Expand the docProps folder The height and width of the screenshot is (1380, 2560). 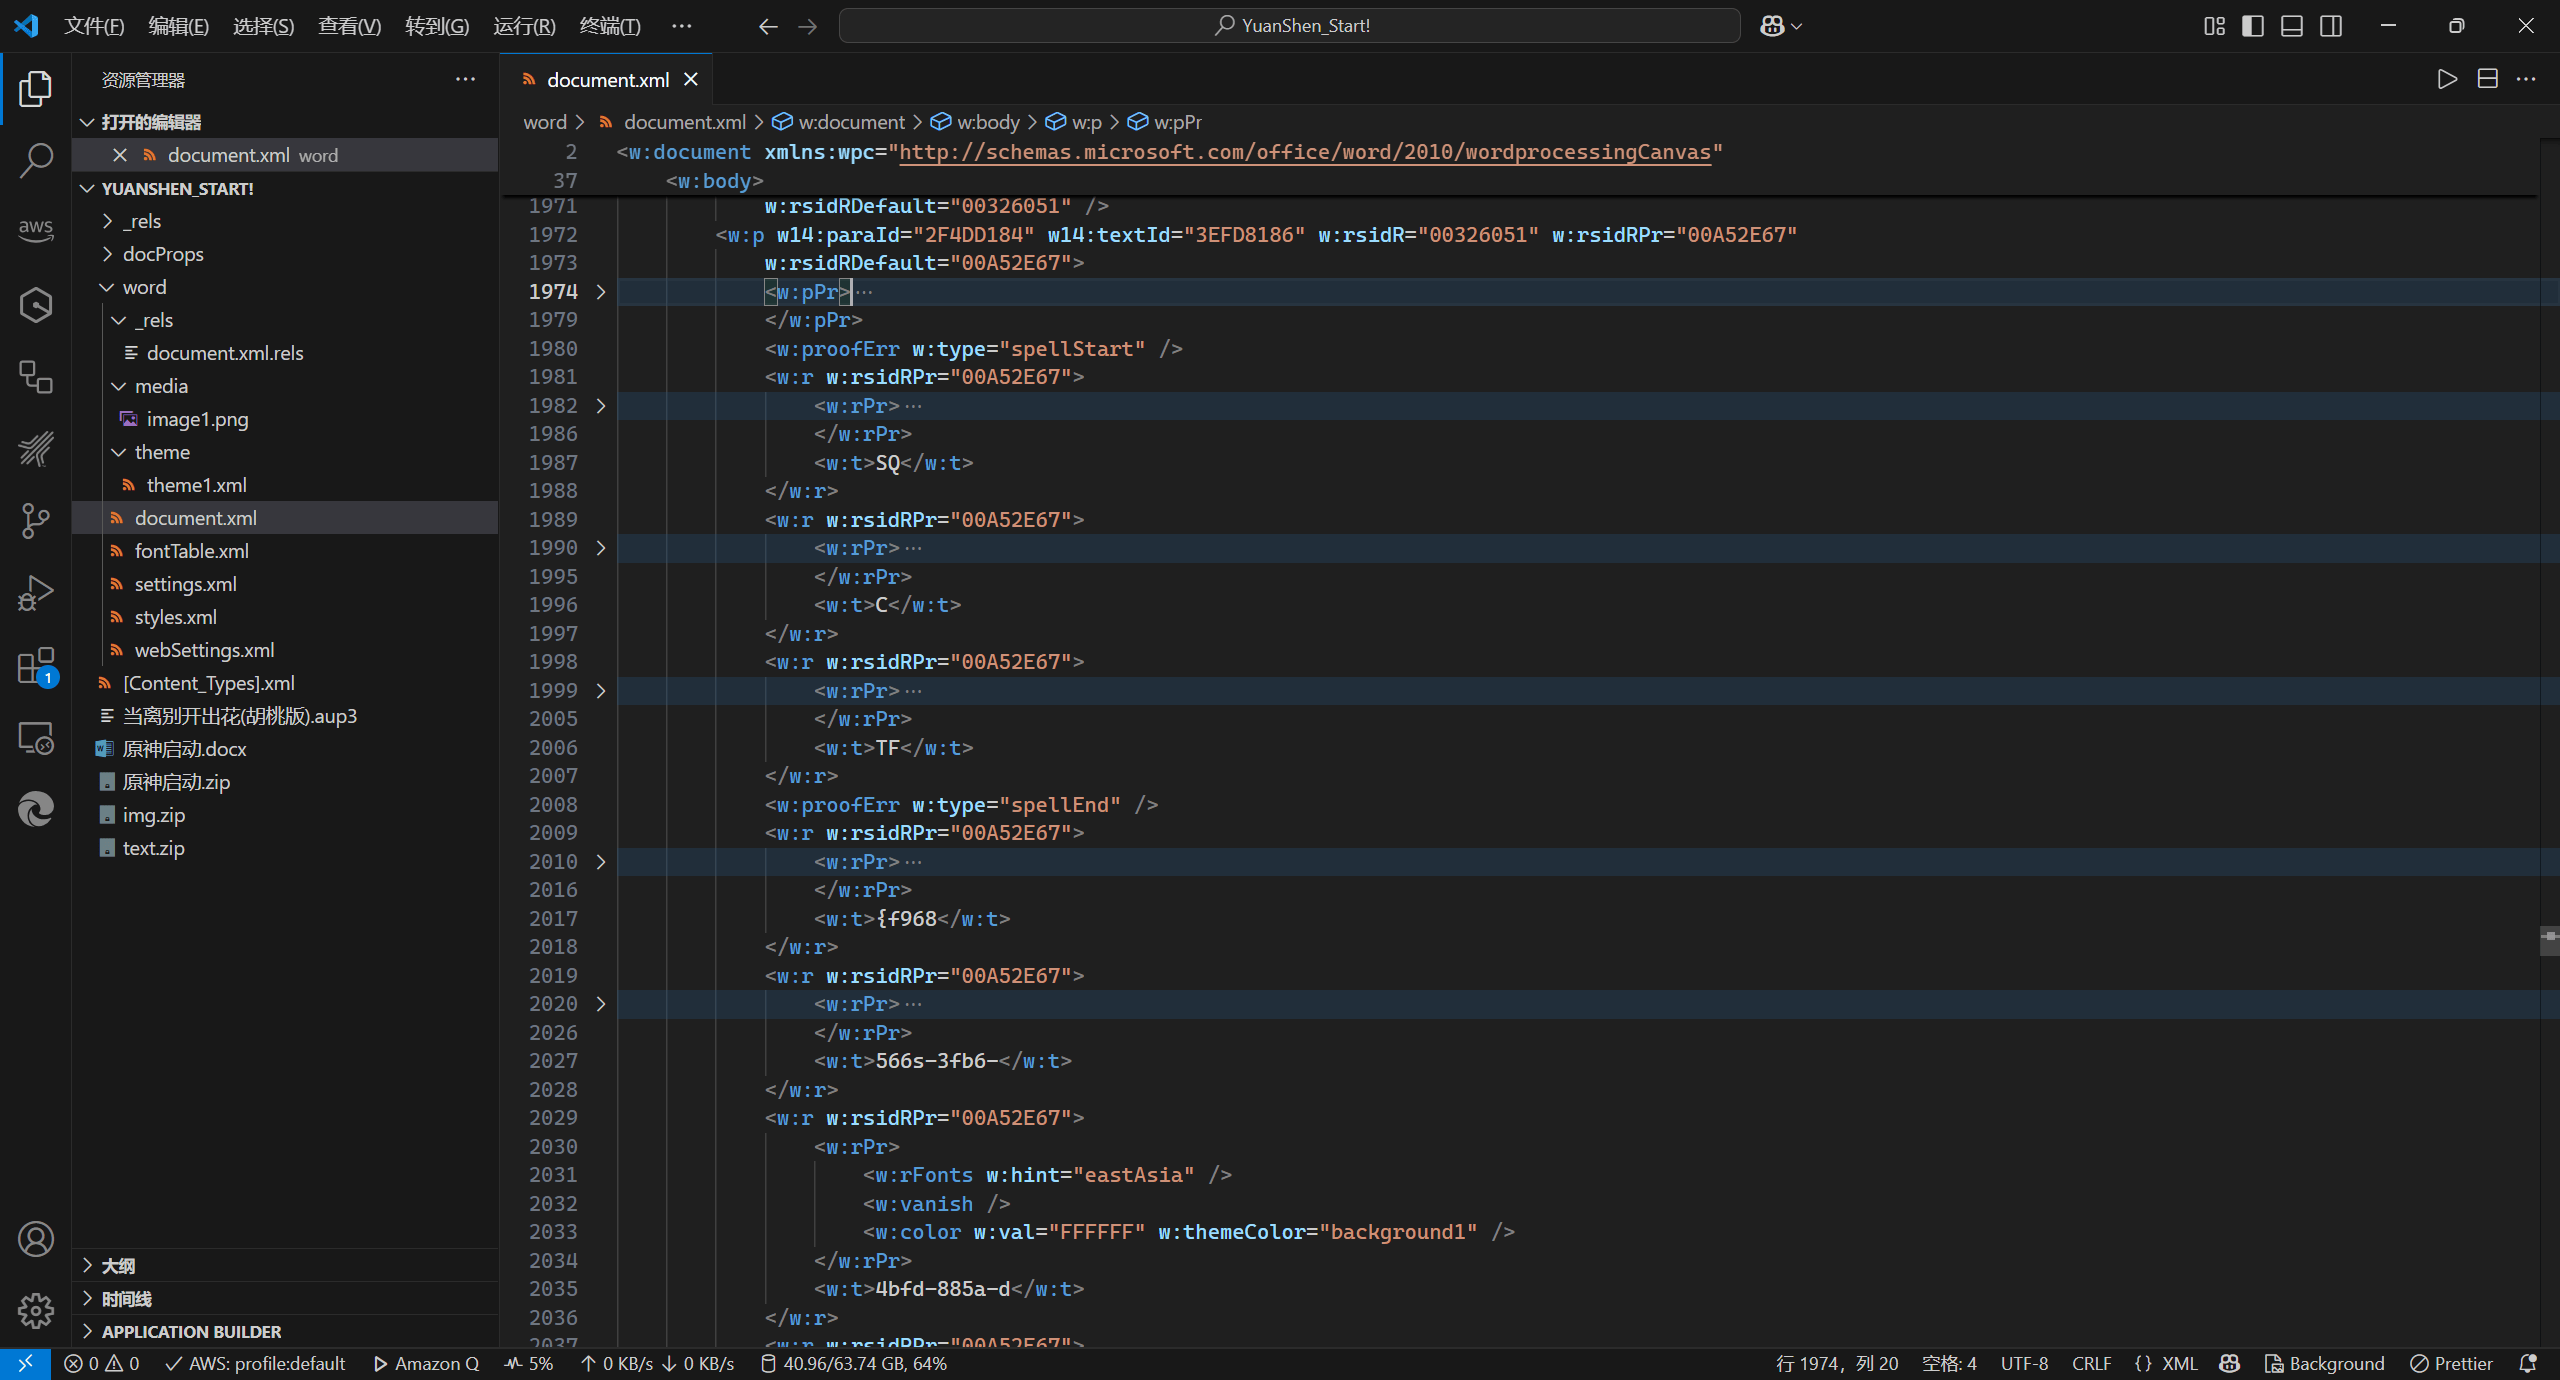point(163,254)
